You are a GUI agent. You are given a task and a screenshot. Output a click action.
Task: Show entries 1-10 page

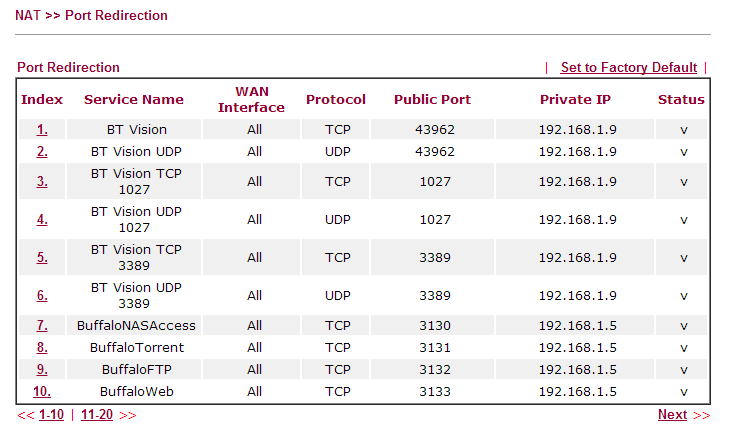51,414
